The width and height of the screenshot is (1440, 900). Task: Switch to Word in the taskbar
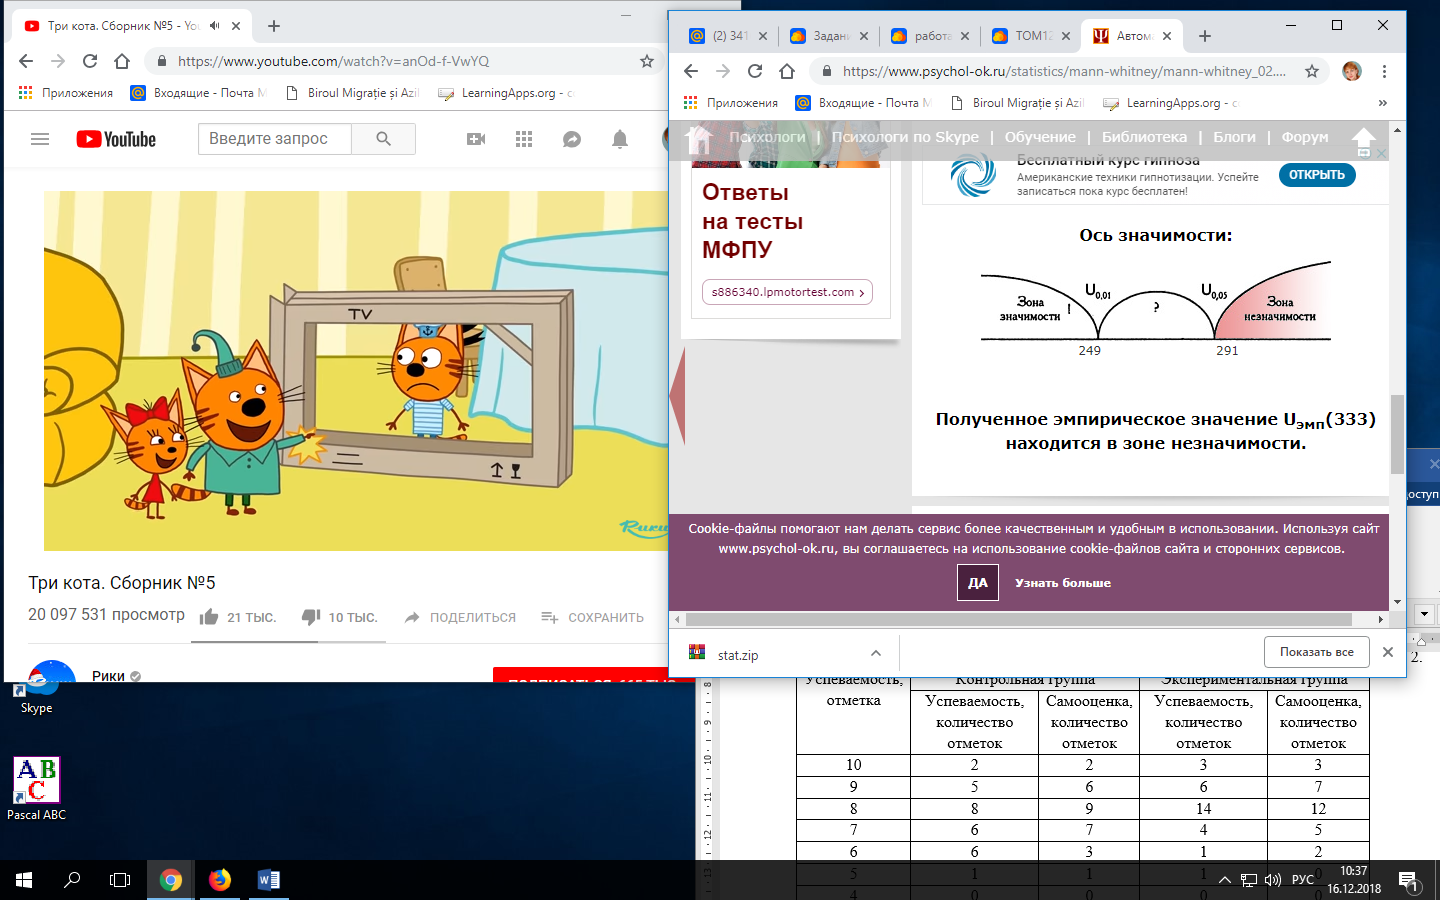[268, 880]
